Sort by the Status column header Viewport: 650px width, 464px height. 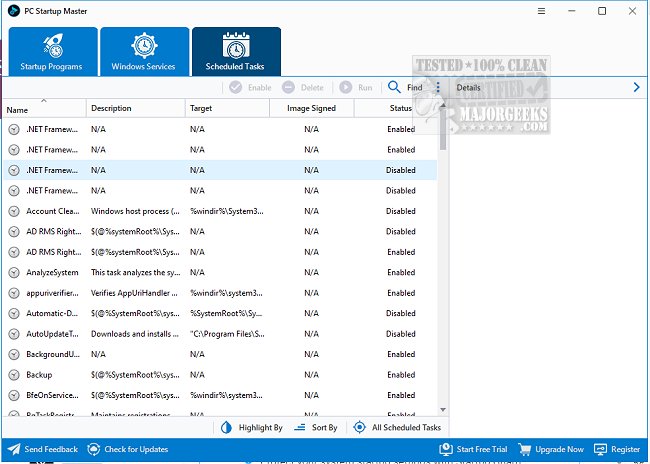click(x=396, y=108)
